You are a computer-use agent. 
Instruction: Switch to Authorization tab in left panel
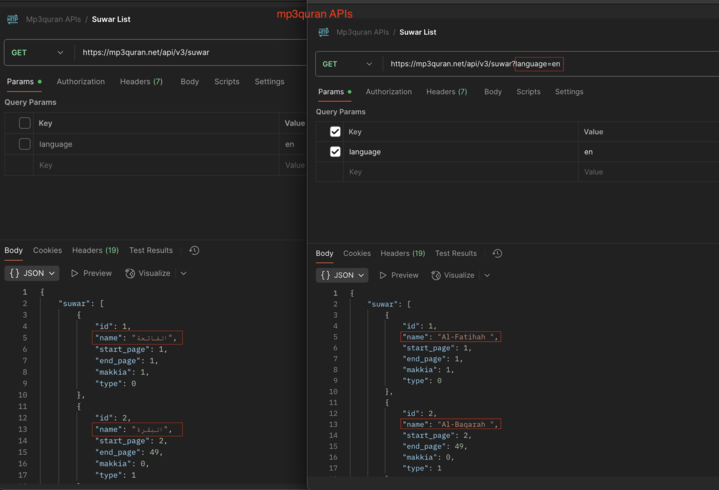pos(80,82)
